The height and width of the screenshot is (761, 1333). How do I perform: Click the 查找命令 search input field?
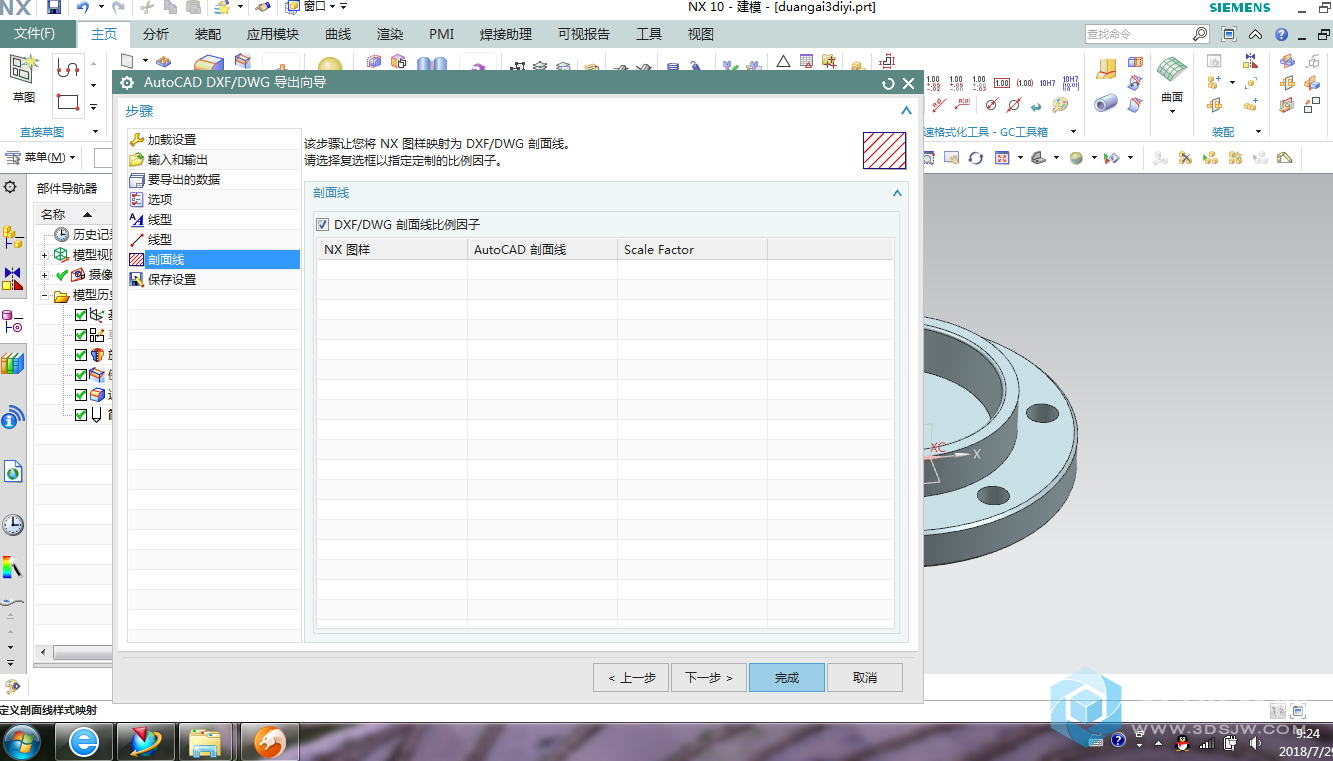[1138, 34]
